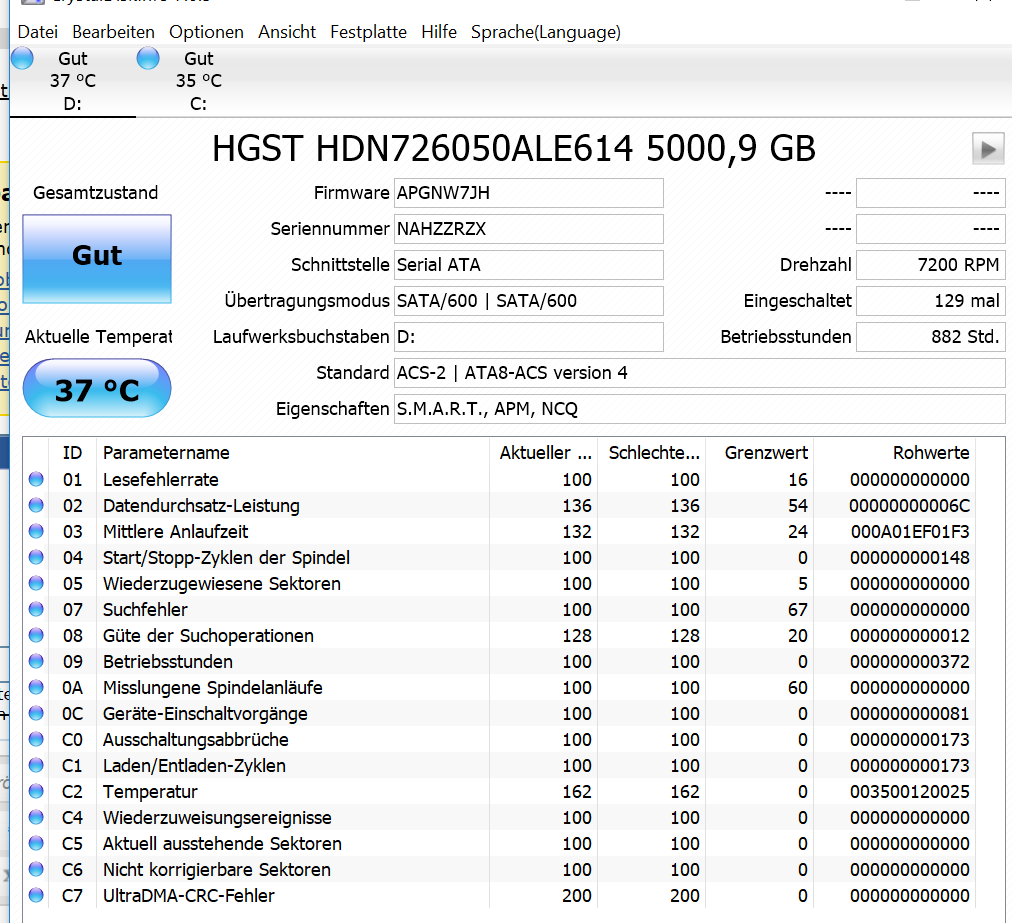Click status icon of Start/Stopp-Zyklen row

pos(36,558)
